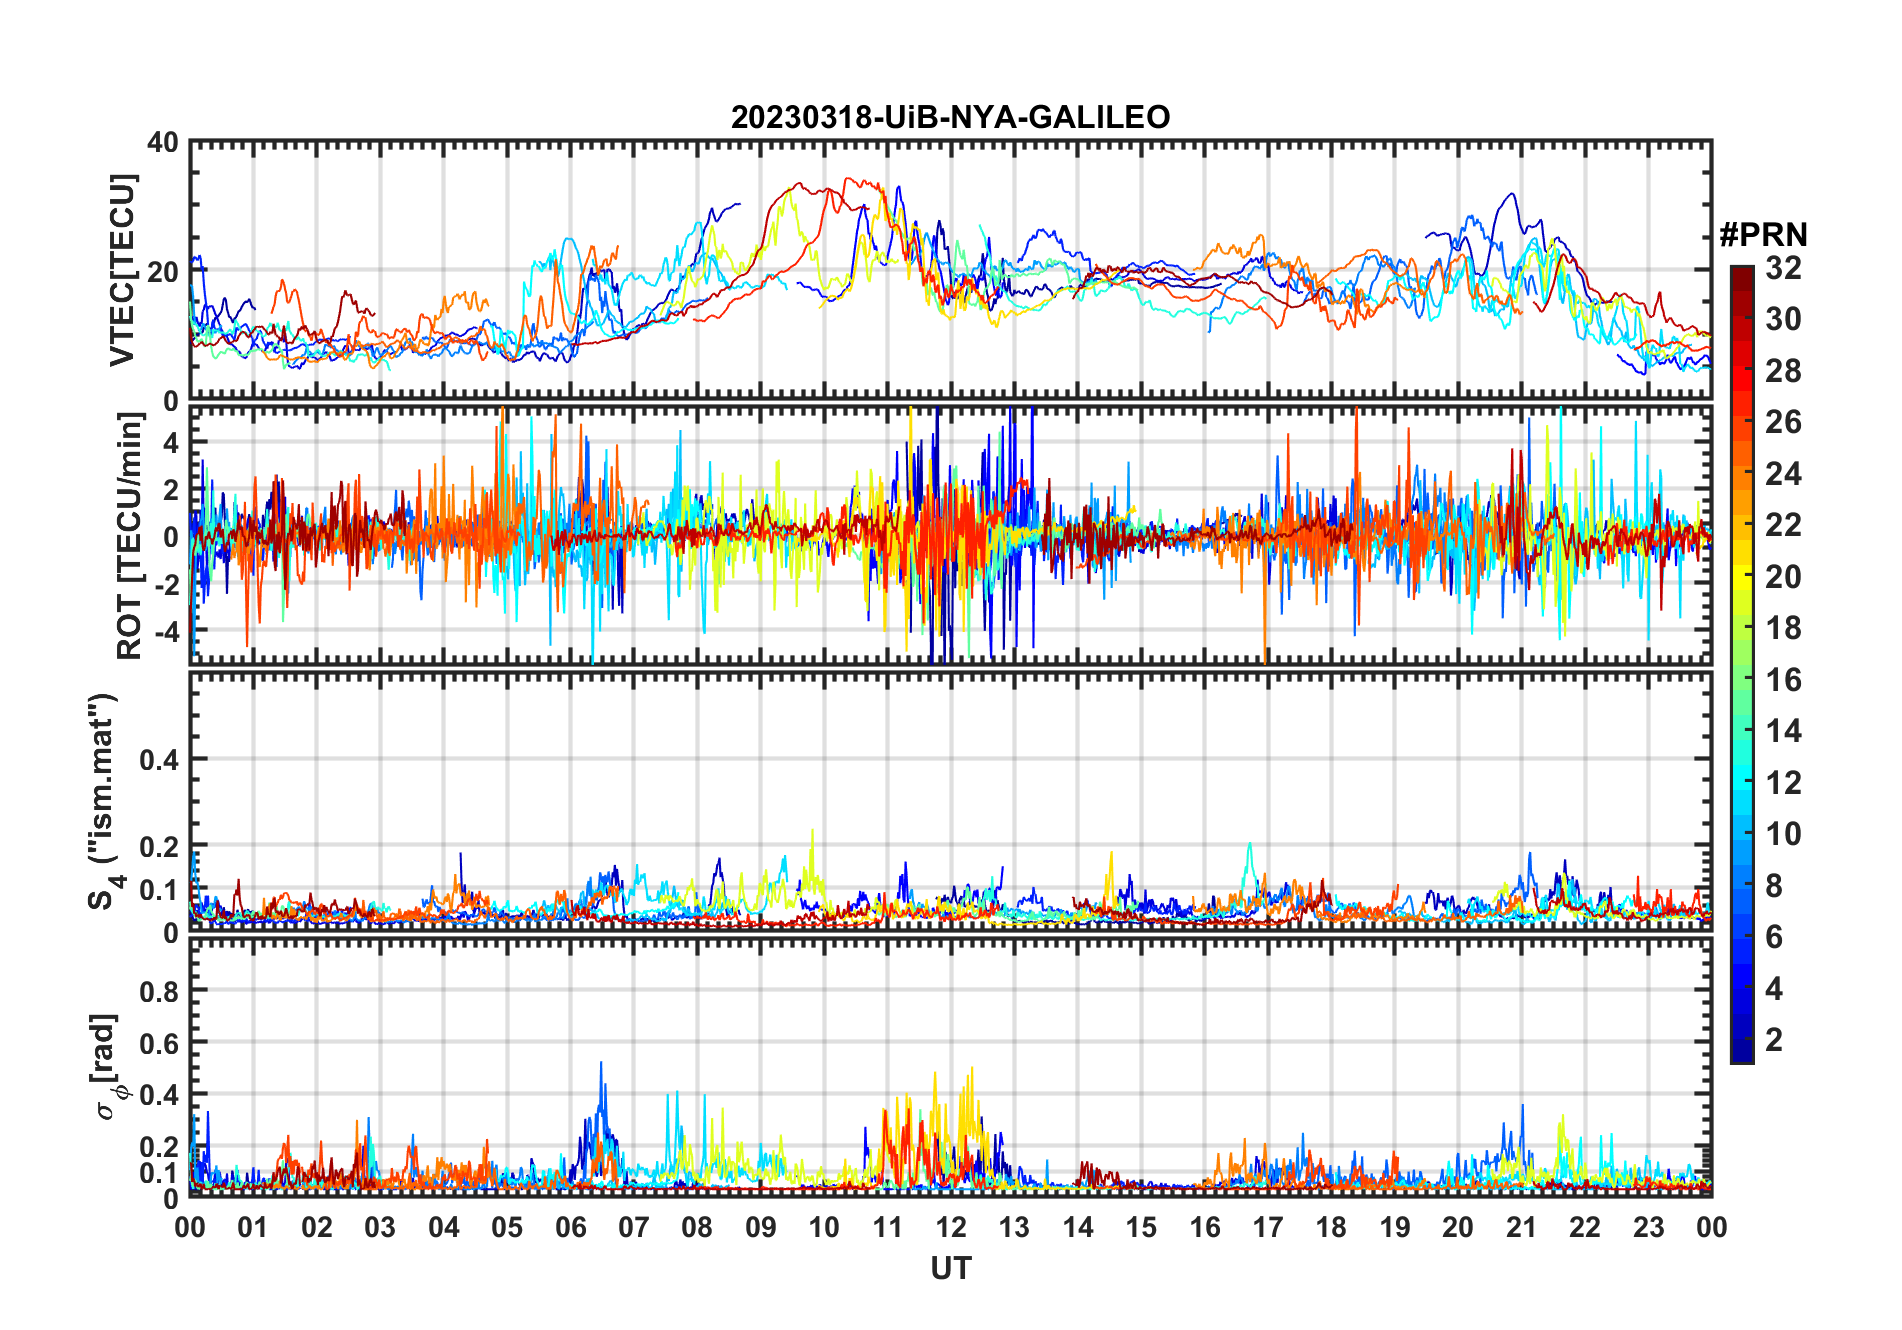Click the "-4" tick on the ROT axis
The width and height of the screenshot is (1902, 1330).
[167, 631]
